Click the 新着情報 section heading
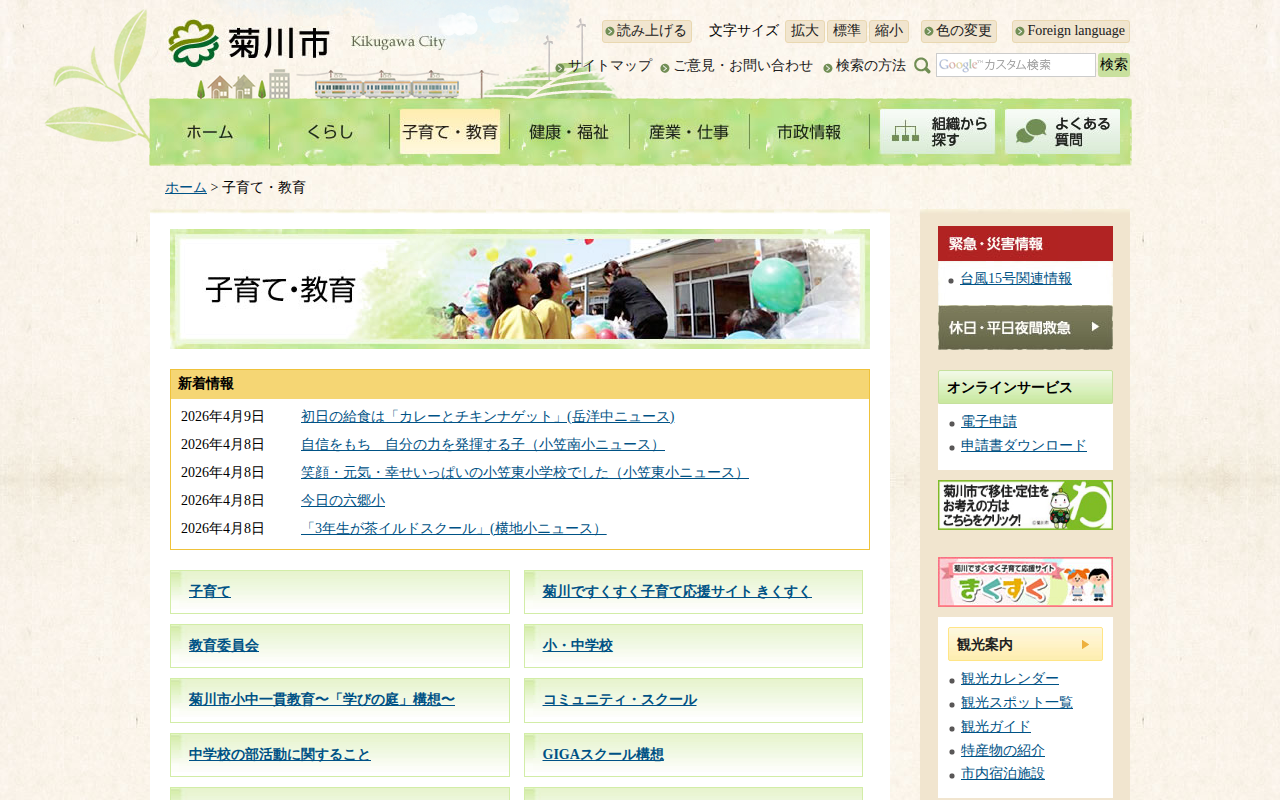 pyautogui.click(x=520, y=384)
